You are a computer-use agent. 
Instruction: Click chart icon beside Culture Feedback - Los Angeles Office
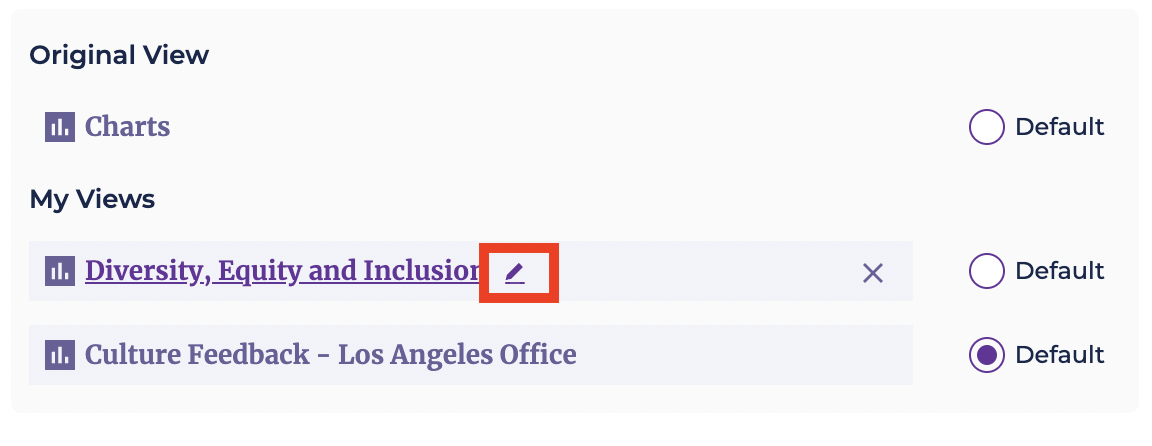60,355
